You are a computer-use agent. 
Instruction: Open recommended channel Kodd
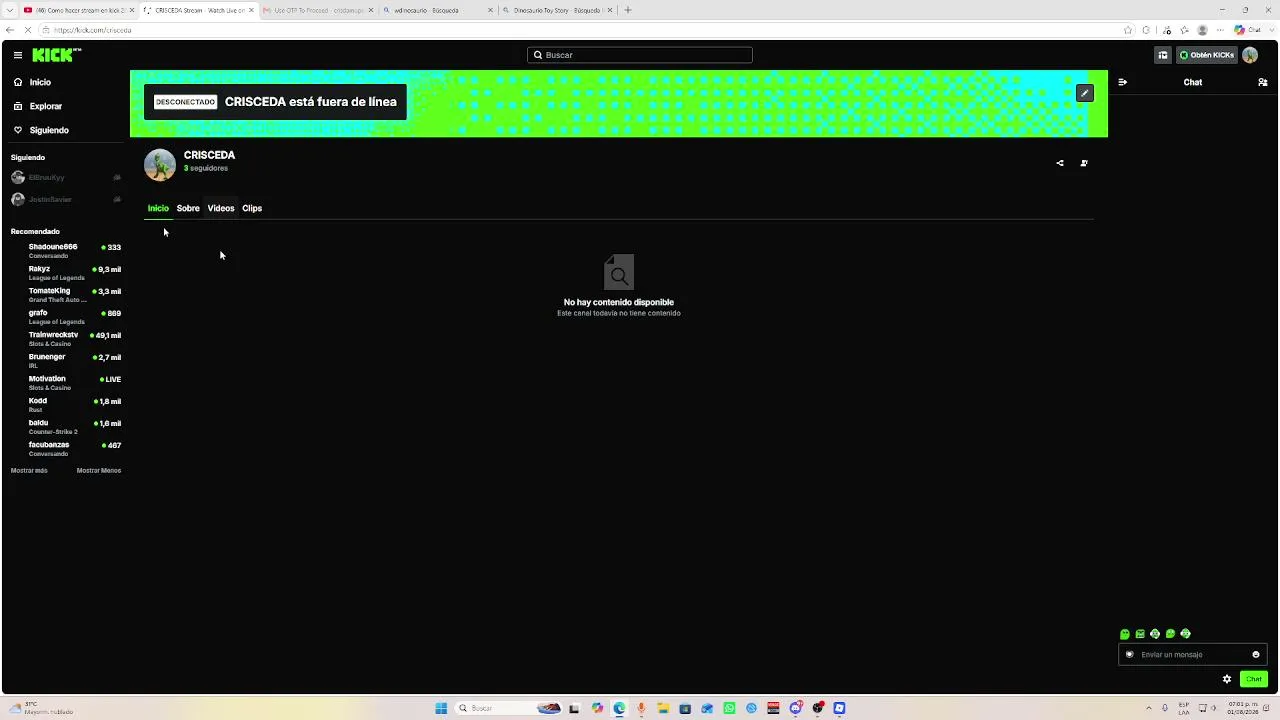(65, 404)
